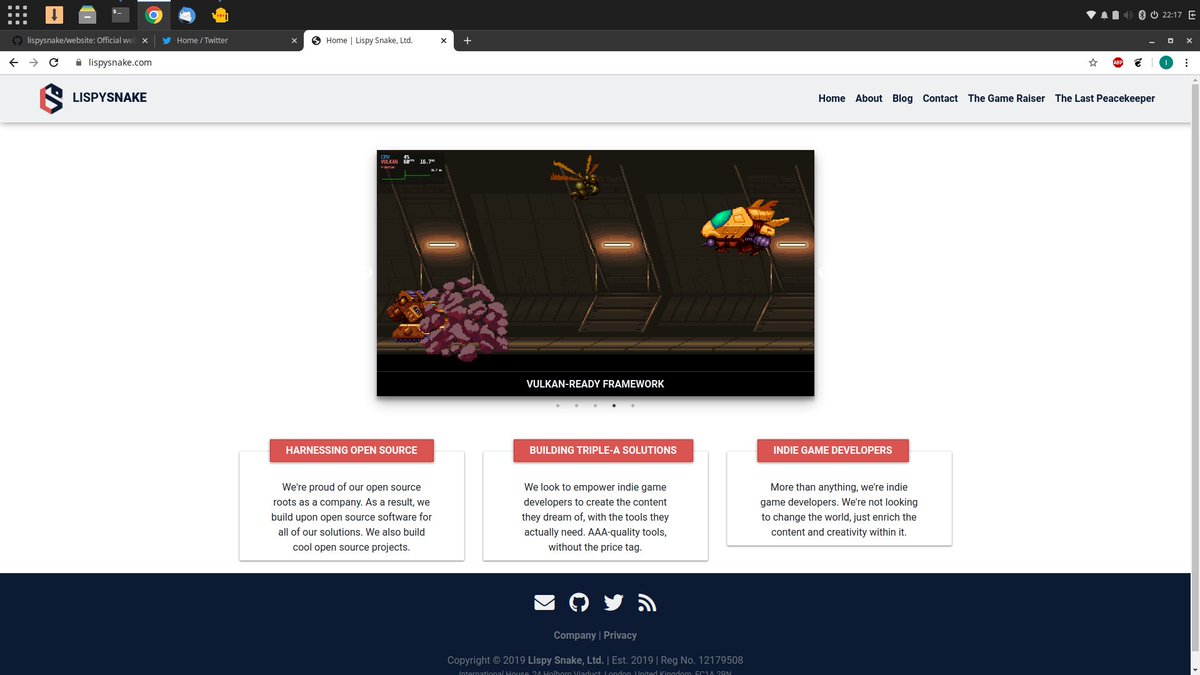Click the logout icon beside the clock
The image size is (1200, 675).
1191,15
